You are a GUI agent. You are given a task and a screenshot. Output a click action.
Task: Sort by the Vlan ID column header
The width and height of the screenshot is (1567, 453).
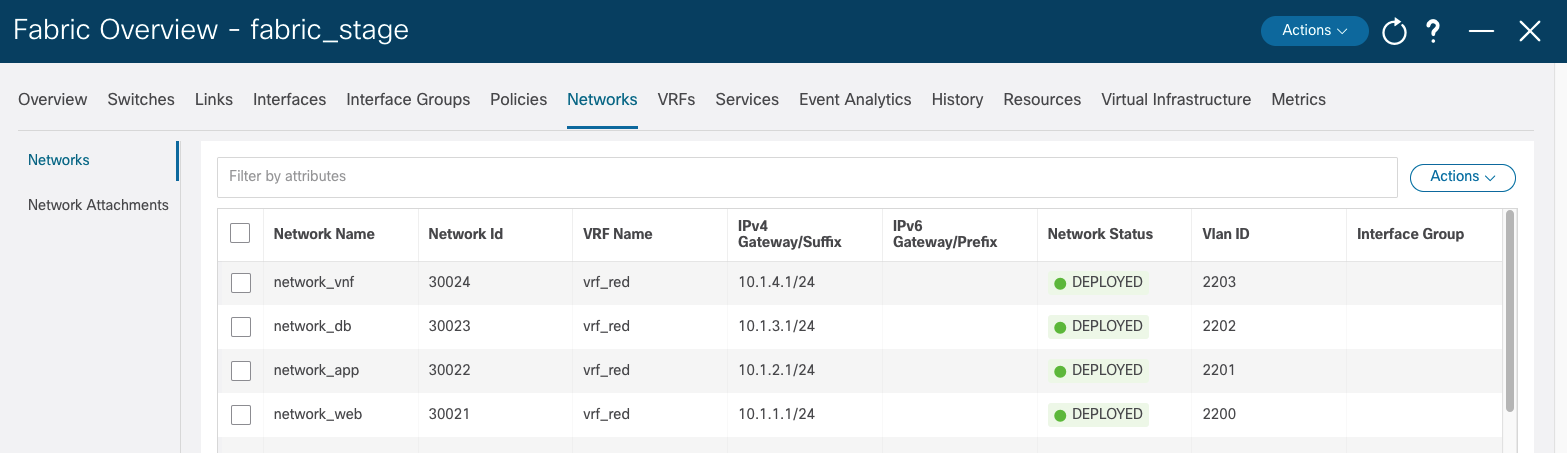1225,234
